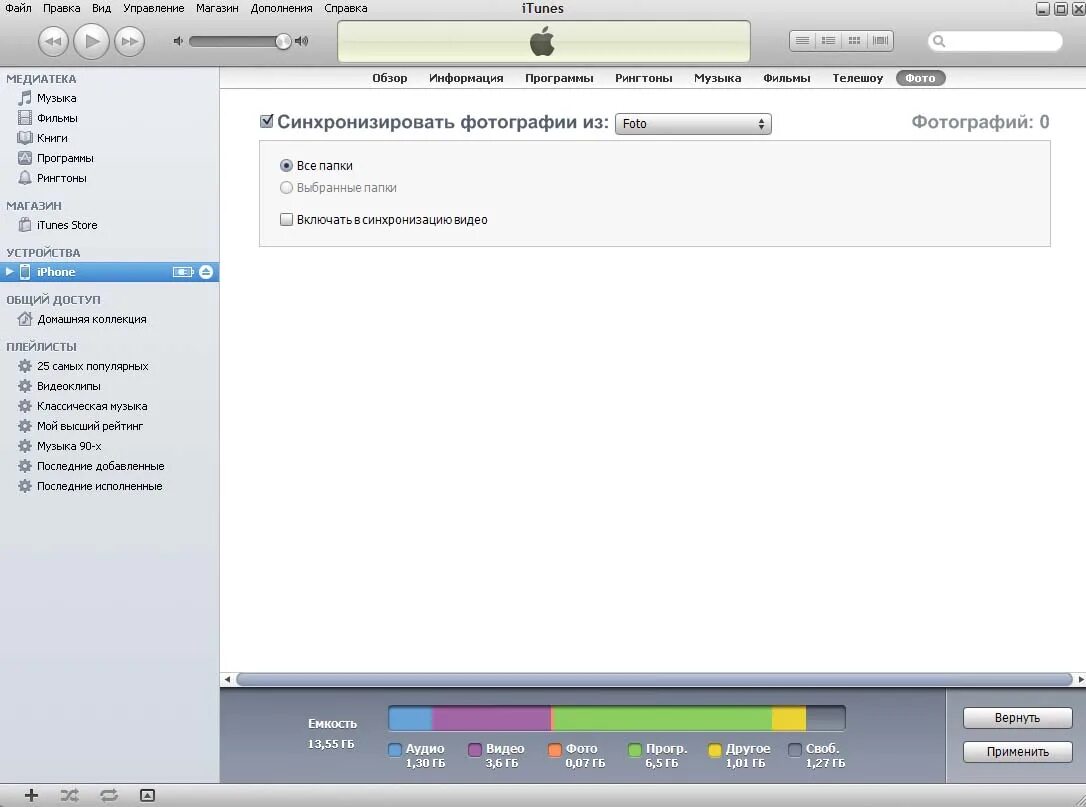Switch to song list view
The width and height of the screenshot is (1086, 807).
pos(802,41)
